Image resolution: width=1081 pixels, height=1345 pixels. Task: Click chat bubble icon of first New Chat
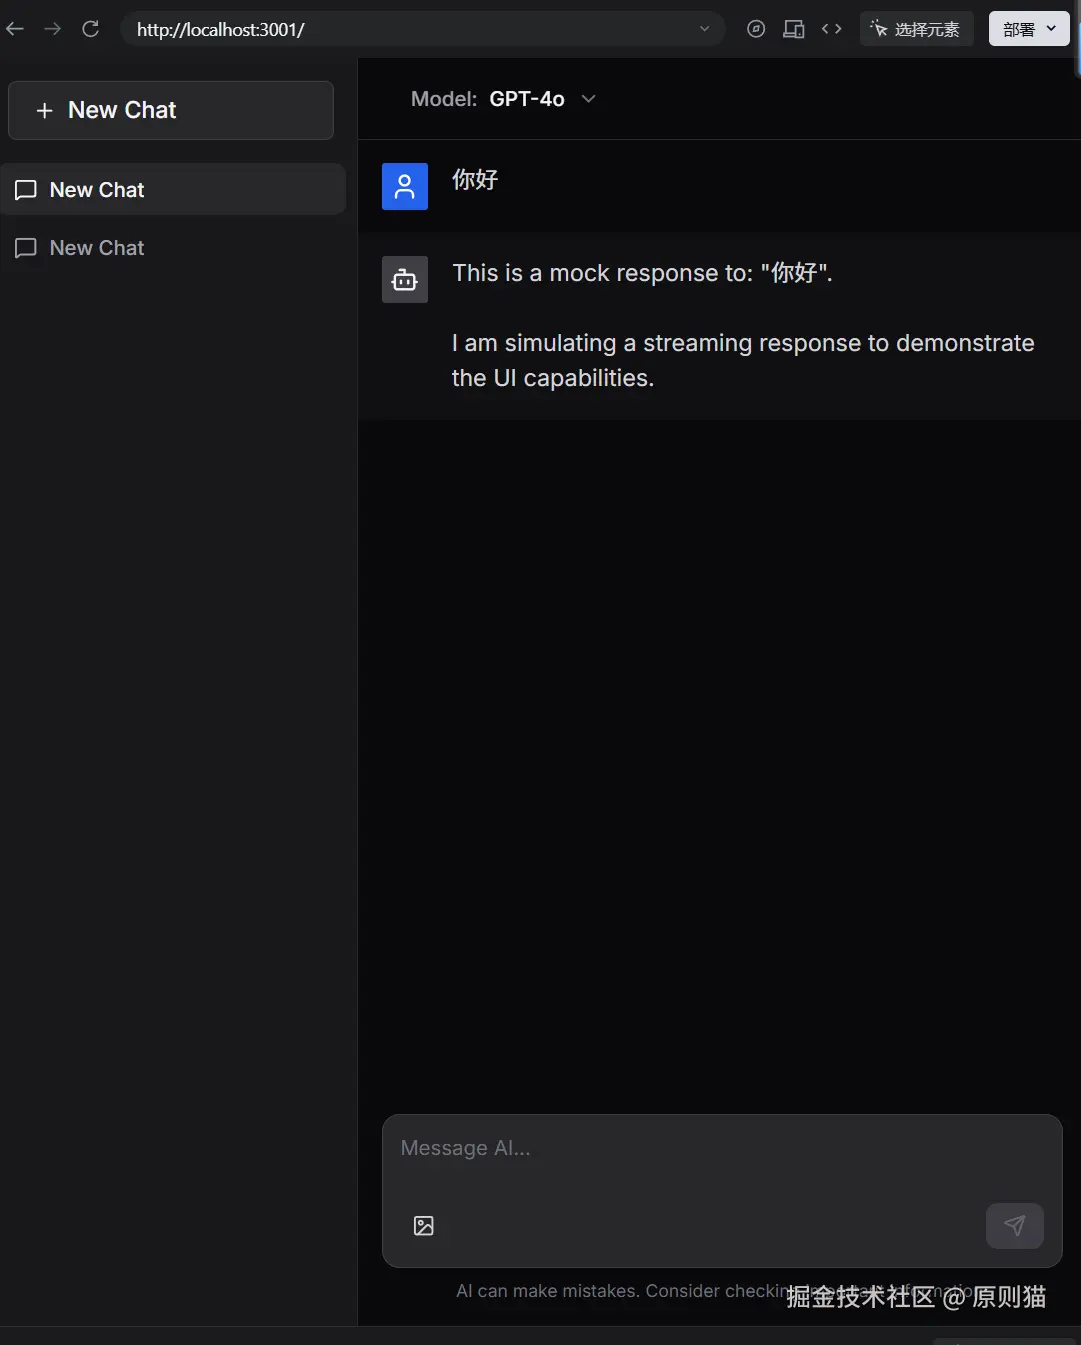[x=26, y=190]
